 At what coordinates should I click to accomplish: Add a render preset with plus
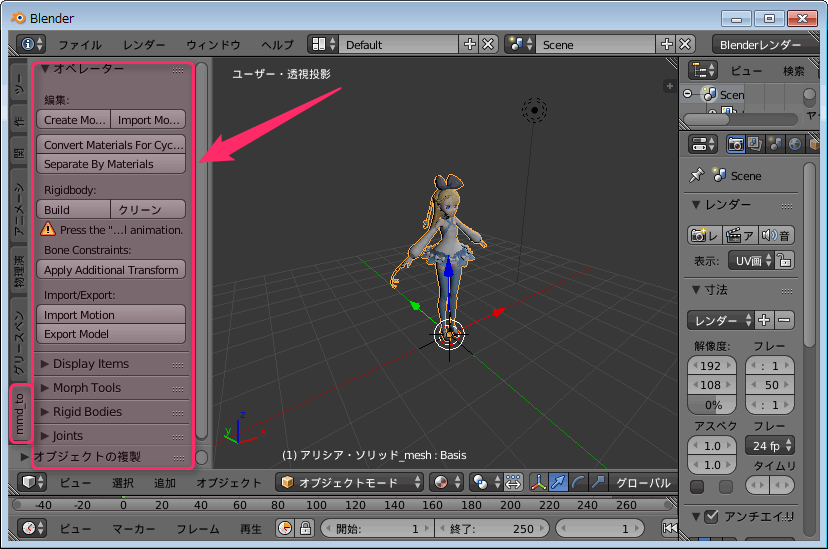(x=764, y=320)
